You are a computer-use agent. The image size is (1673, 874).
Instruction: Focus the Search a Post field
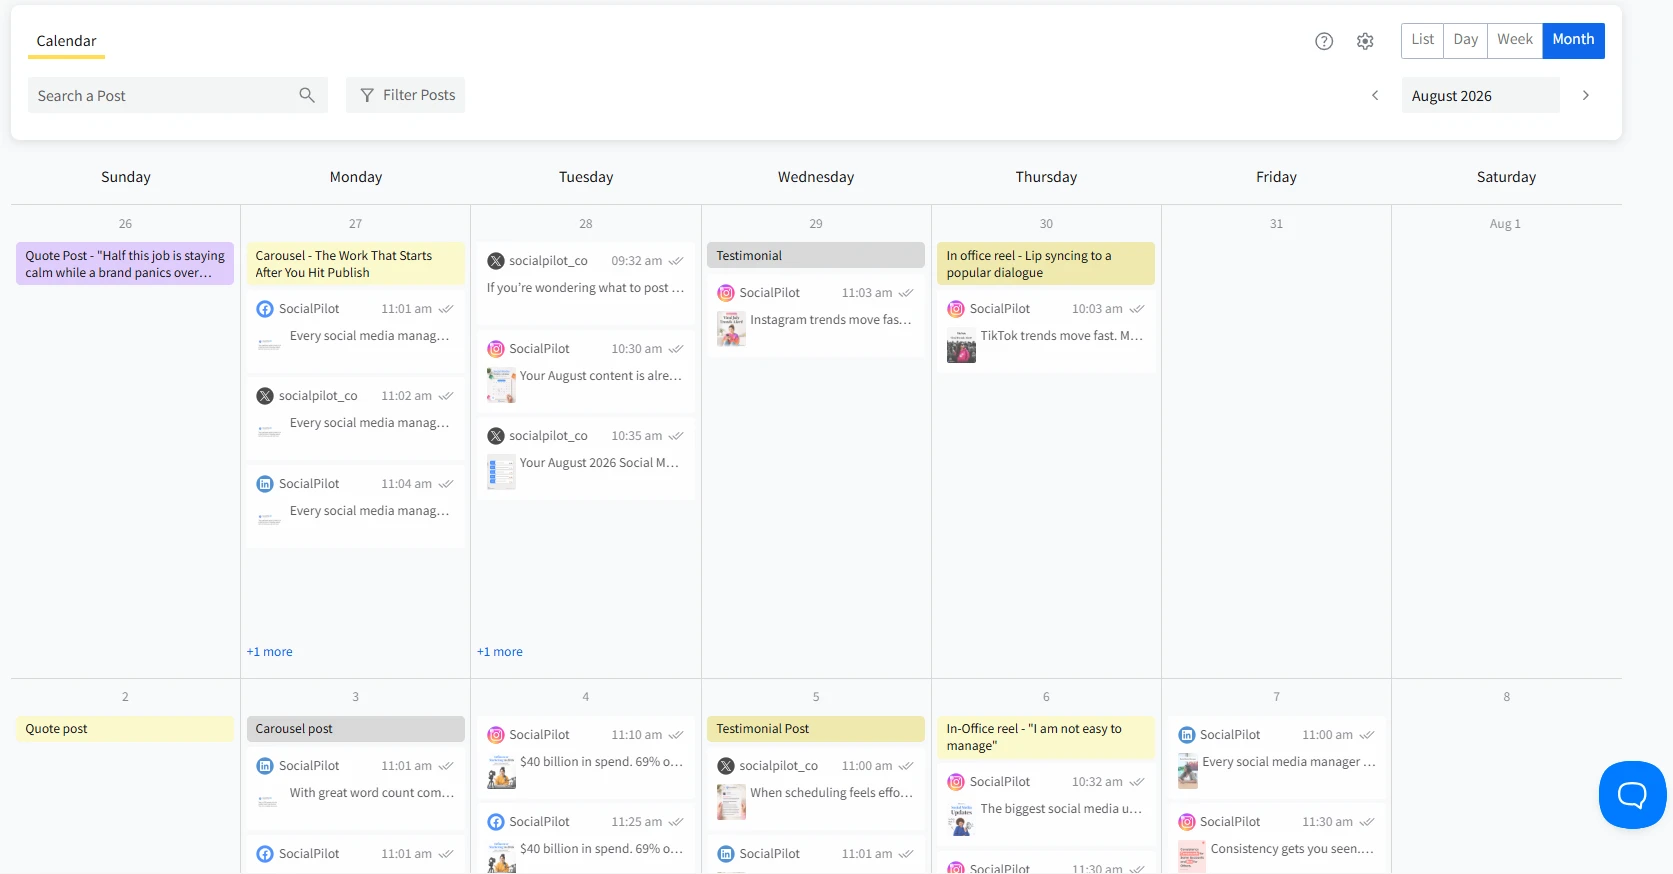177,95
